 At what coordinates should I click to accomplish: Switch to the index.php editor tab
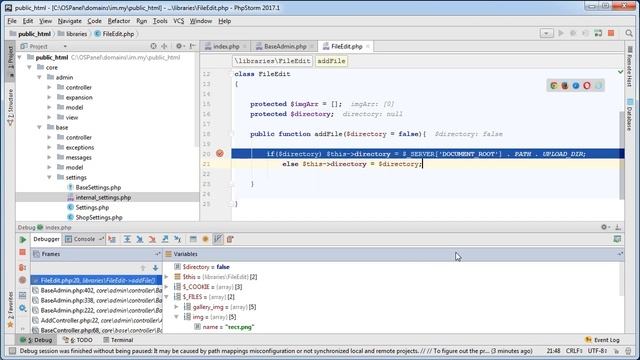pyautogui.click(x=225, y=47)
